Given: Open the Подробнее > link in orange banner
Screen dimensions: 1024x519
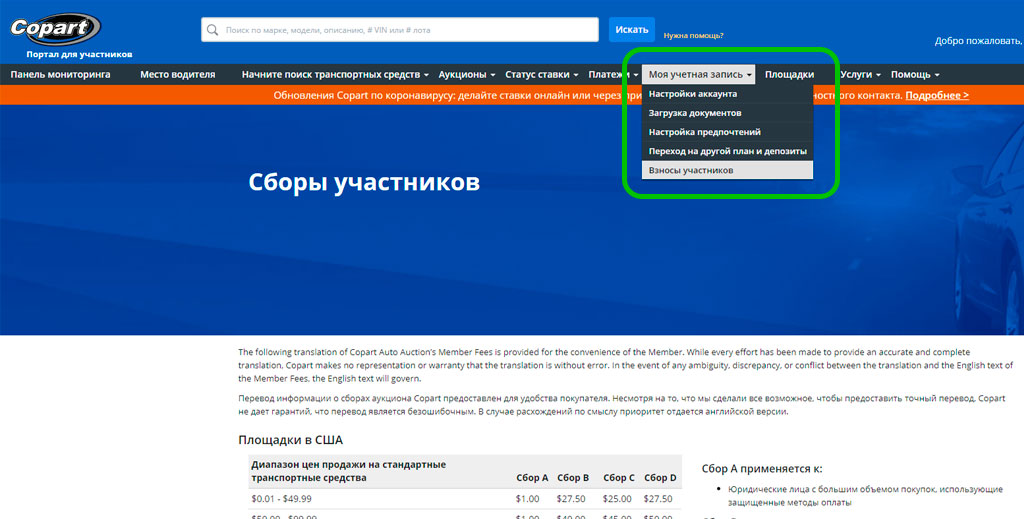Looking at the screenshot, I should point(936,95).
